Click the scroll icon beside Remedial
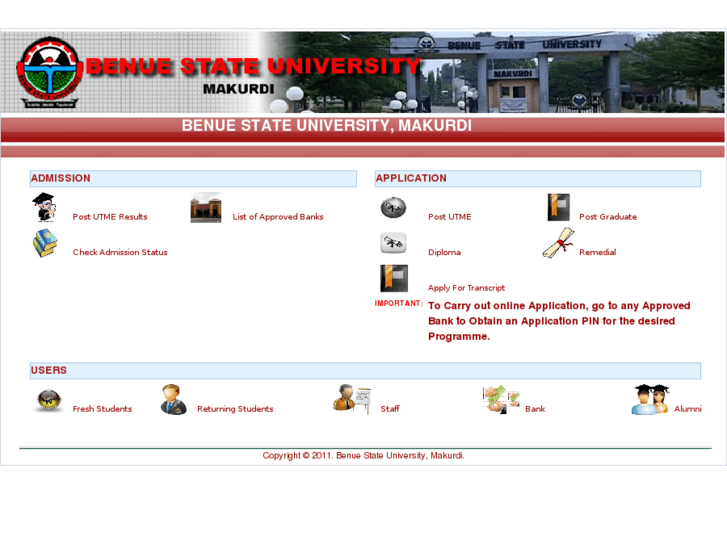Viewport: 727px width, 545px height. coord(558,243)
